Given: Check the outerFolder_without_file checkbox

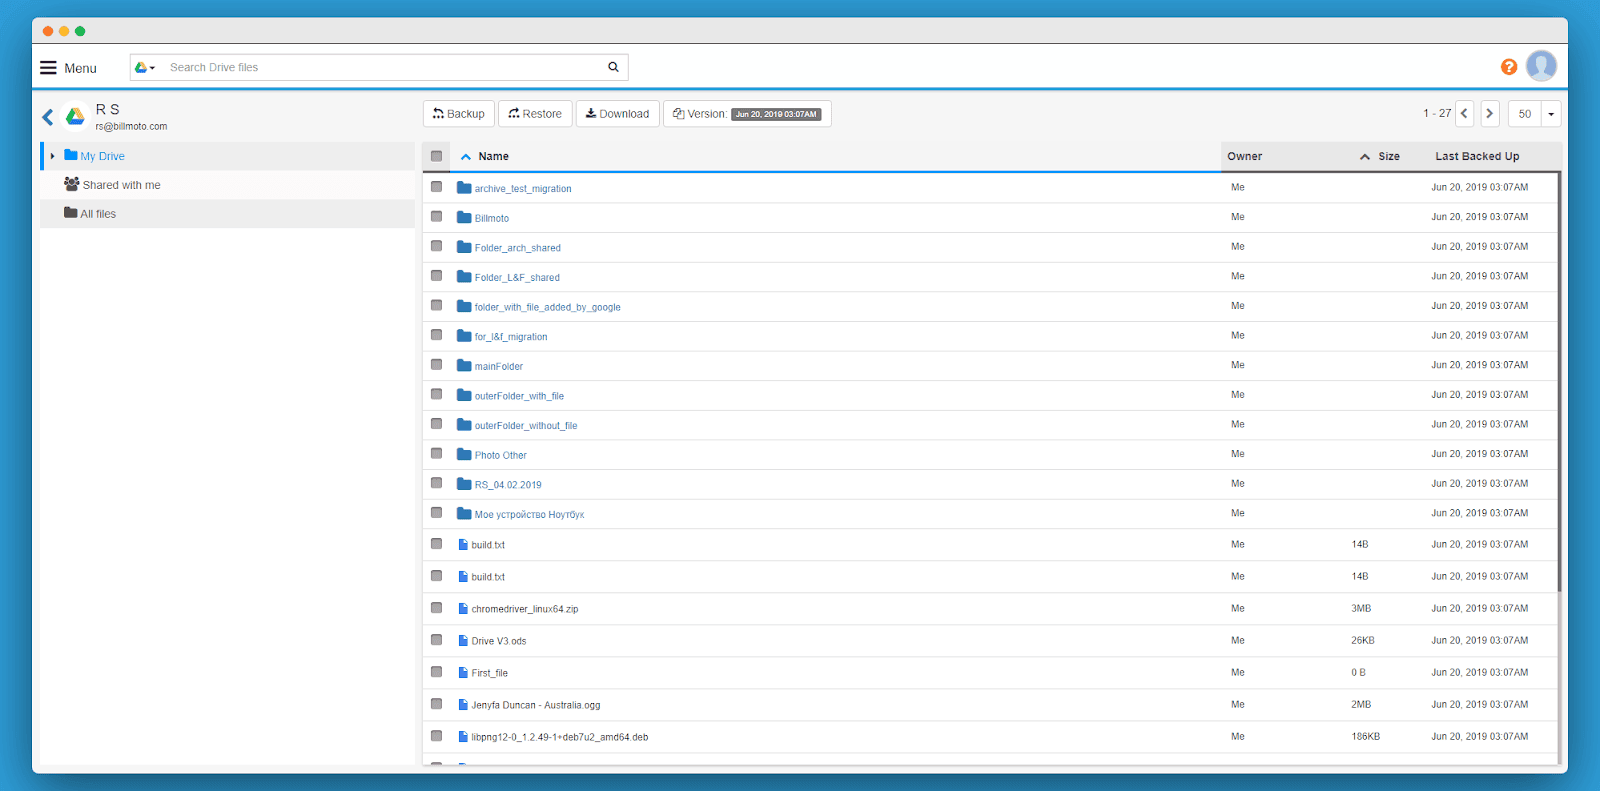Looking at the screenshot, I should [x=436, y=424].
